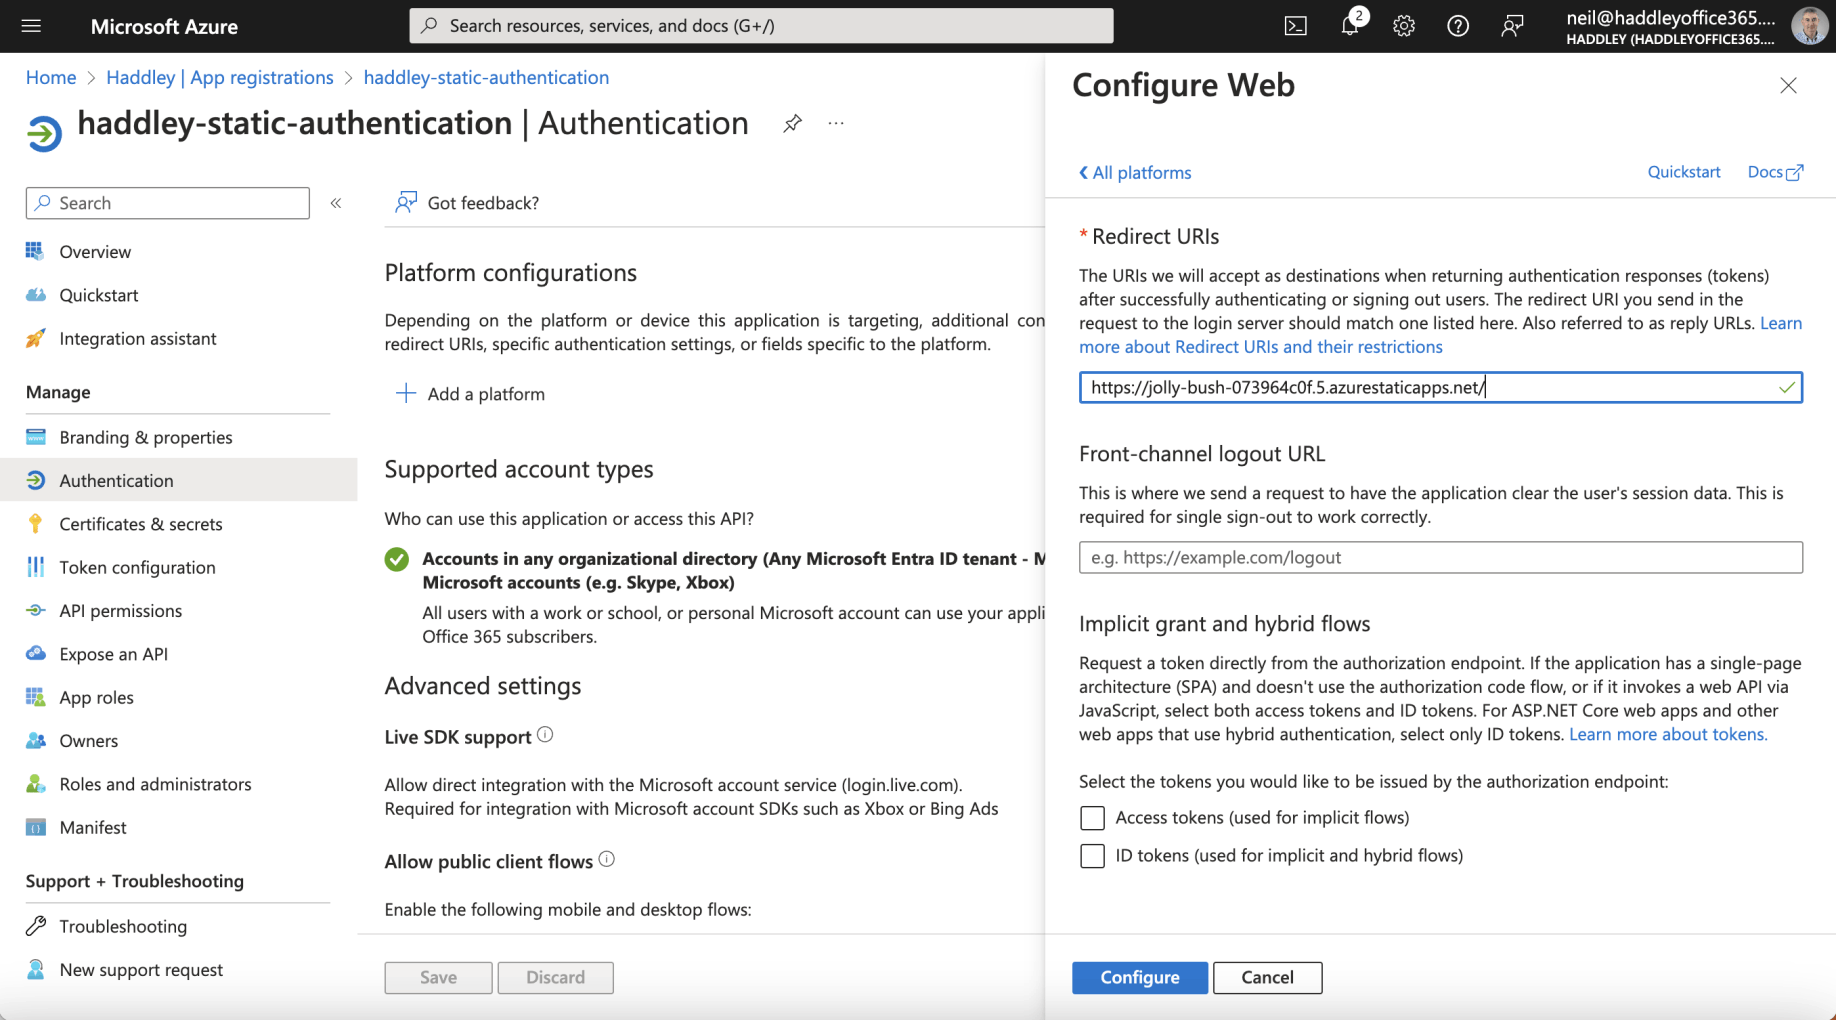The width and height of the screenshot is (1836, 1020).
Task: Collapse the left sidebar menu
Action: click(336, 203)
